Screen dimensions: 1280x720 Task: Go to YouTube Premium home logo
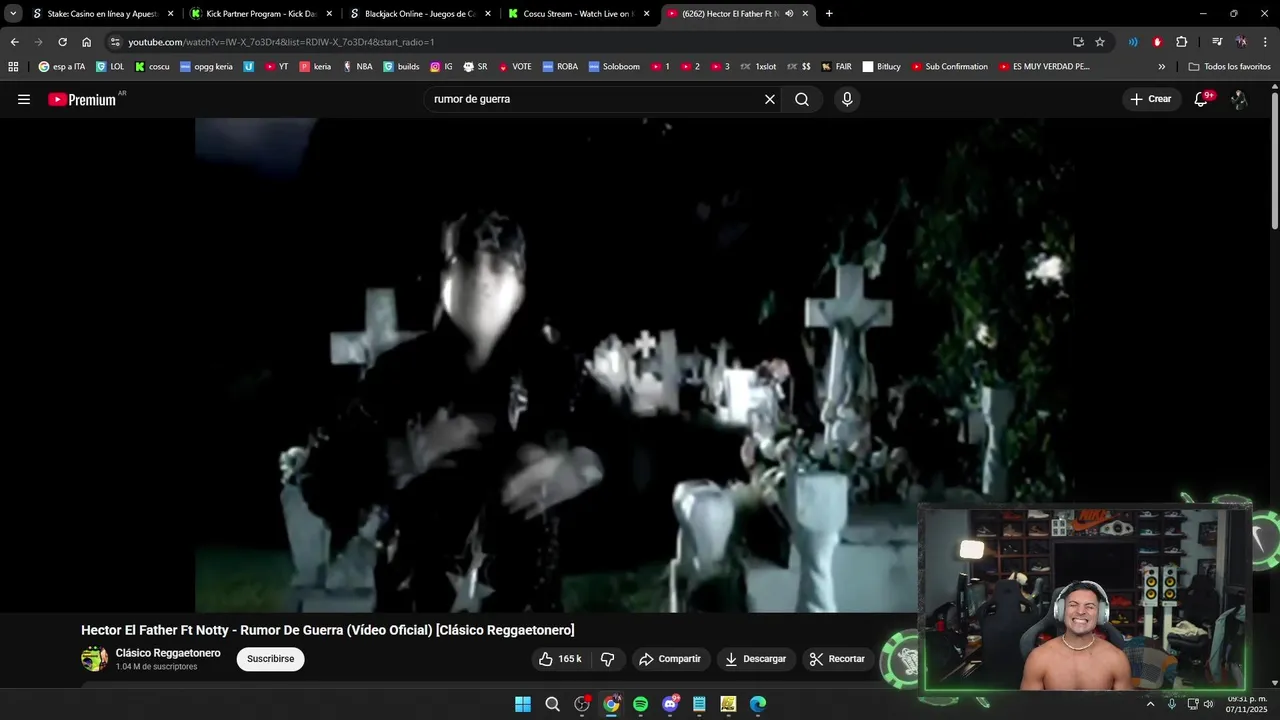[x=82, y=99]
